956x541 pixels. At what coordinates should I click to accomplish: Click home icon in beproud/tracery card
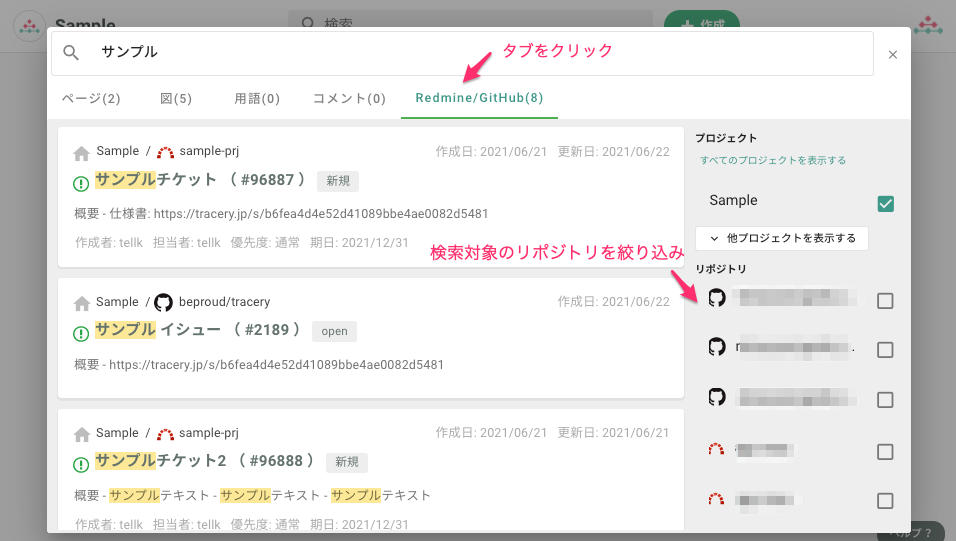(x=82, y=303)
